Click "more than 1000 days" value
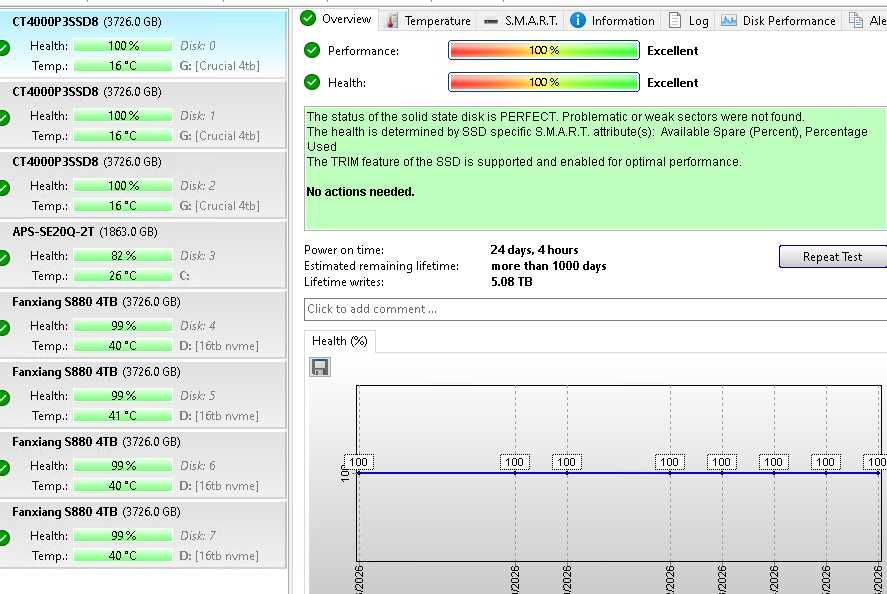The height and width of the screenshot is (594, 887). 549,266
